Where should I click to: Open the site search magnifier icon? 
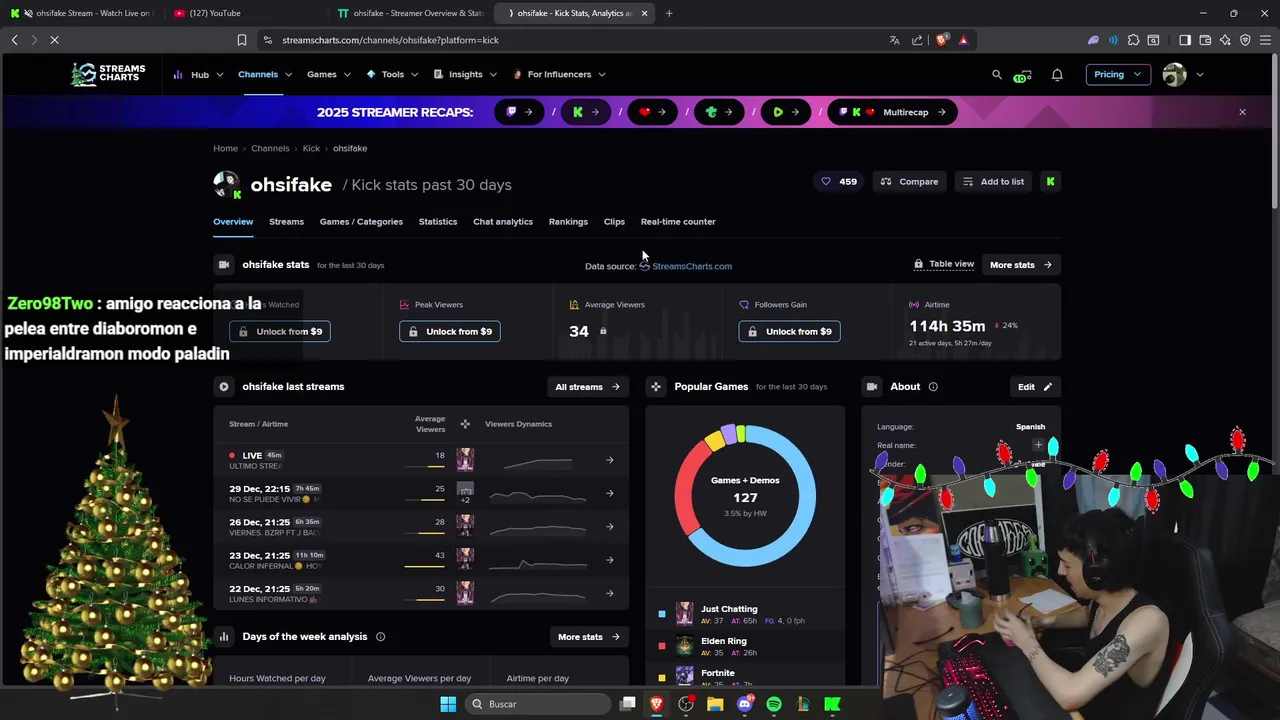point(996,75)
